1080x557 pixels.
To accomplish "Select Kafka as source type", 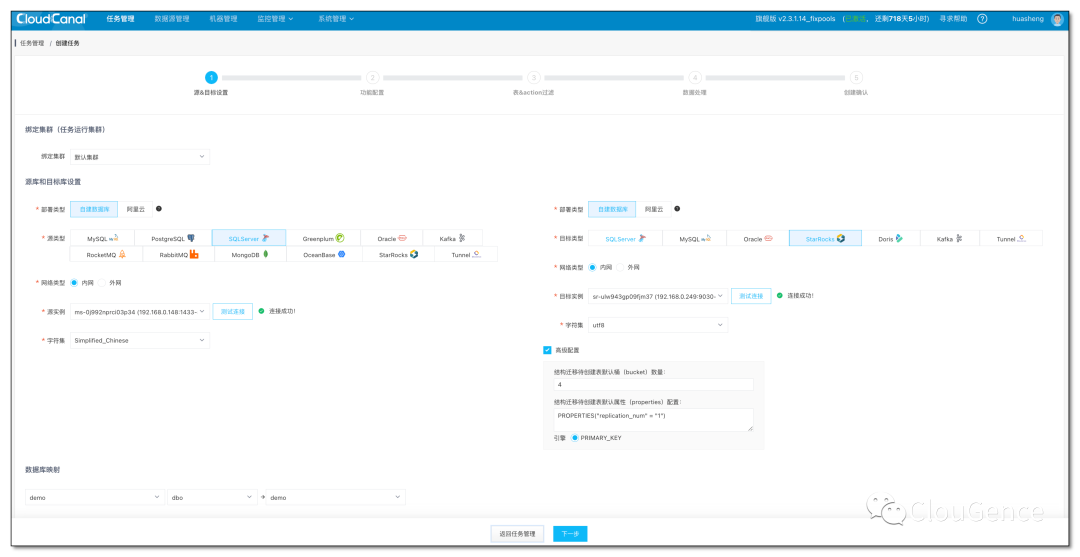I will 453,239.
